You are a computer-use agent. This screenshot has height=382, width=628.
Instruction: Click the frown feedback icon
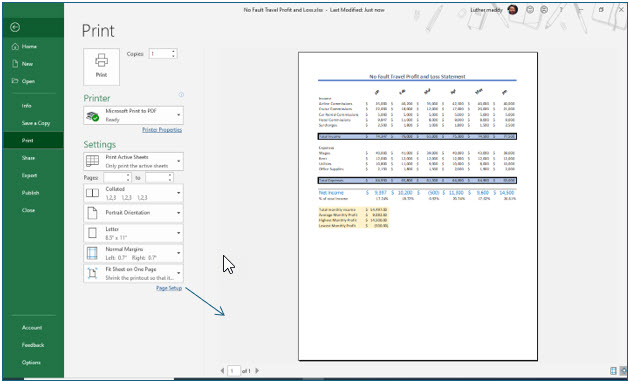tap(544, 10)
